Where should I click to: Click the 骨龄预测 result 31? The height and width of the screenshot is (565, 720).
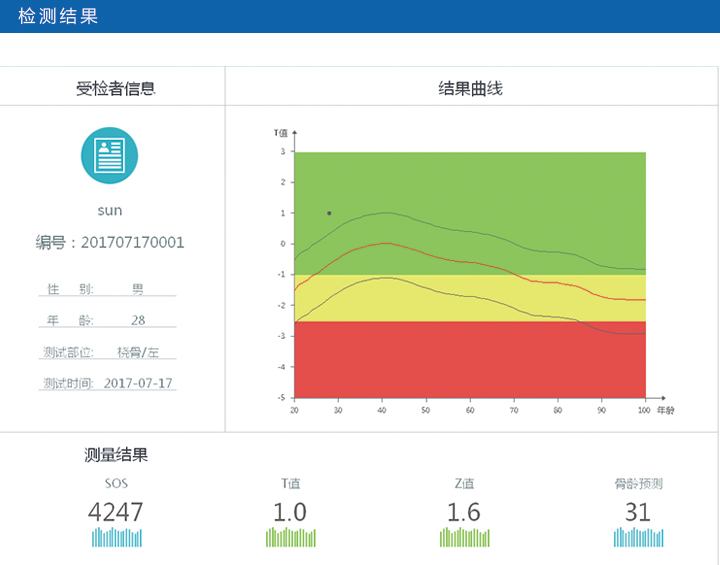[x=638, y=511]
